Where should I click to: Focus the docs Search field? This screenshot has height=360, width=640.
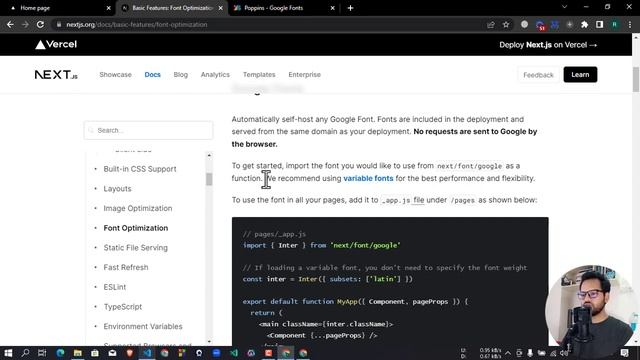(x=149, y=131)
